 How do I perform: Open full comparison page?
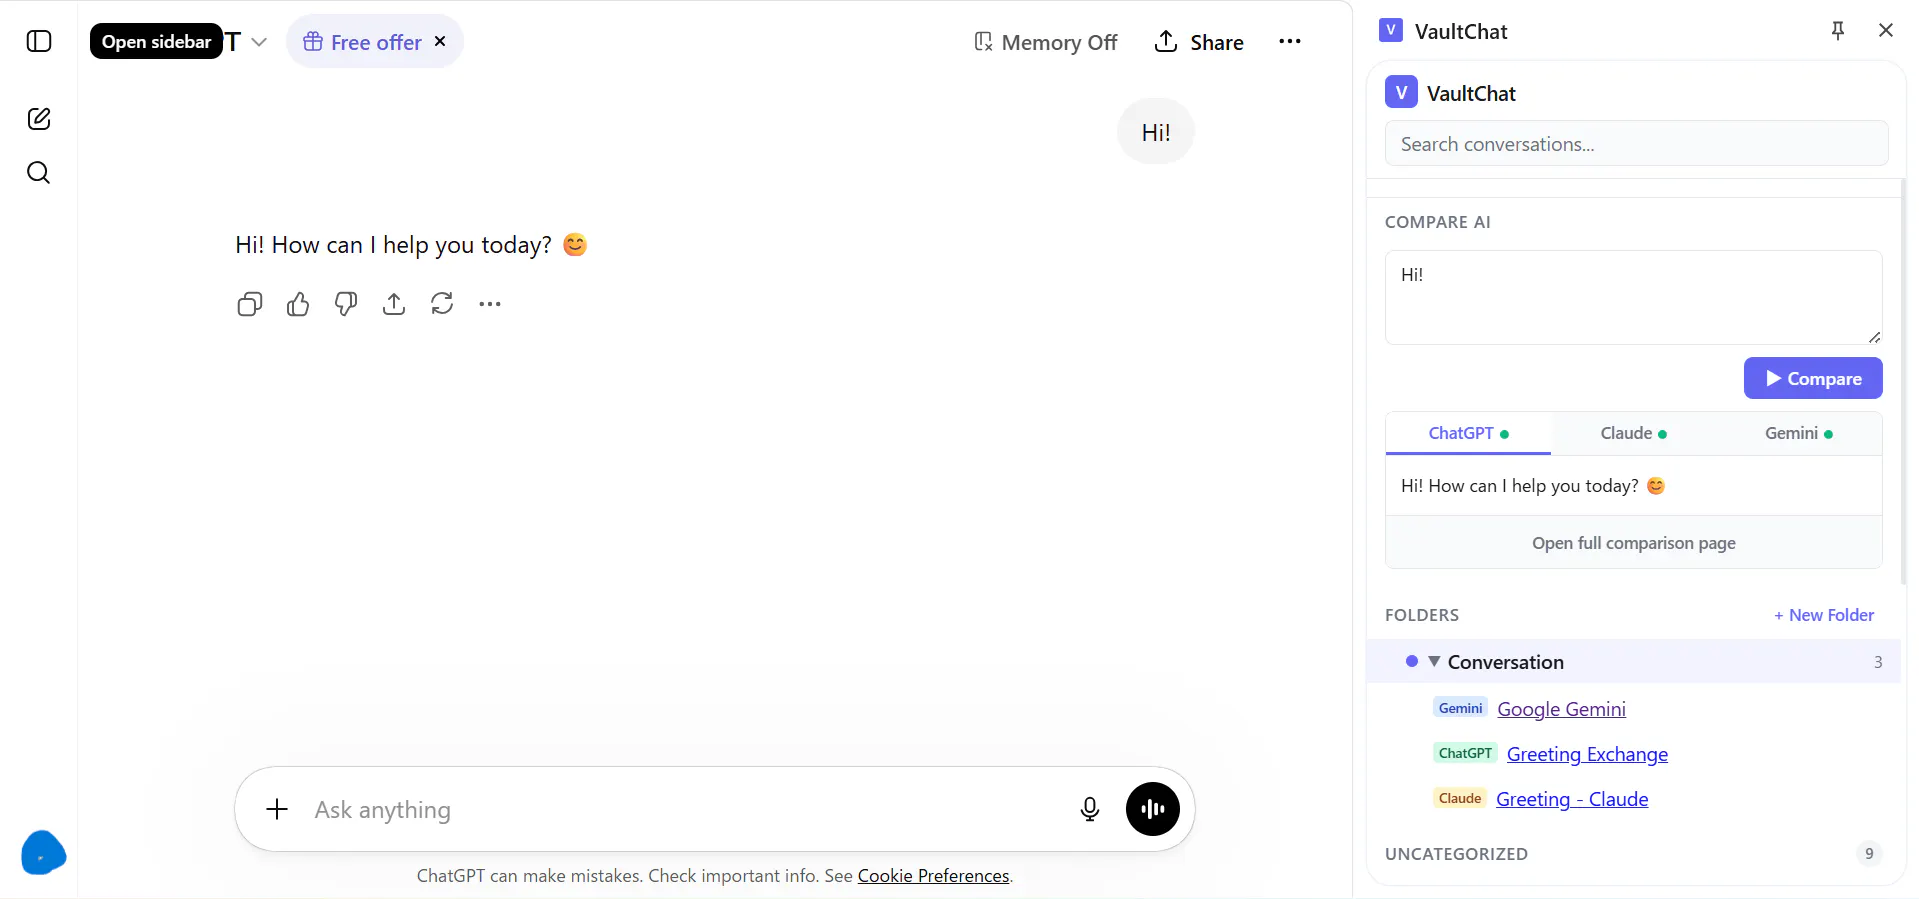click(1633, 543)
